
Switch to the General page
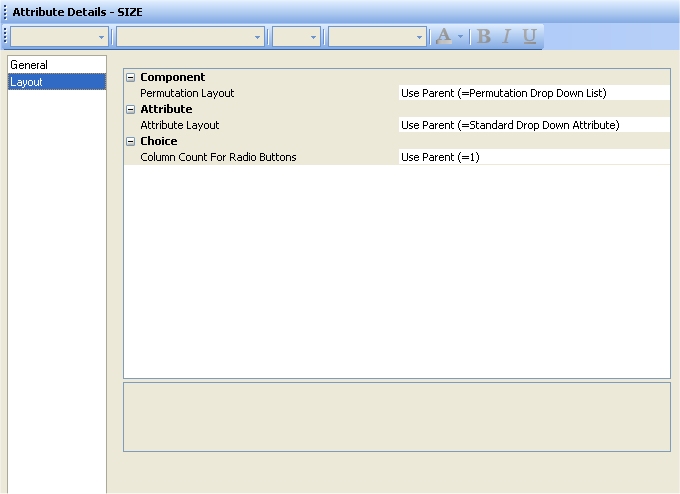tap(29, 65)
